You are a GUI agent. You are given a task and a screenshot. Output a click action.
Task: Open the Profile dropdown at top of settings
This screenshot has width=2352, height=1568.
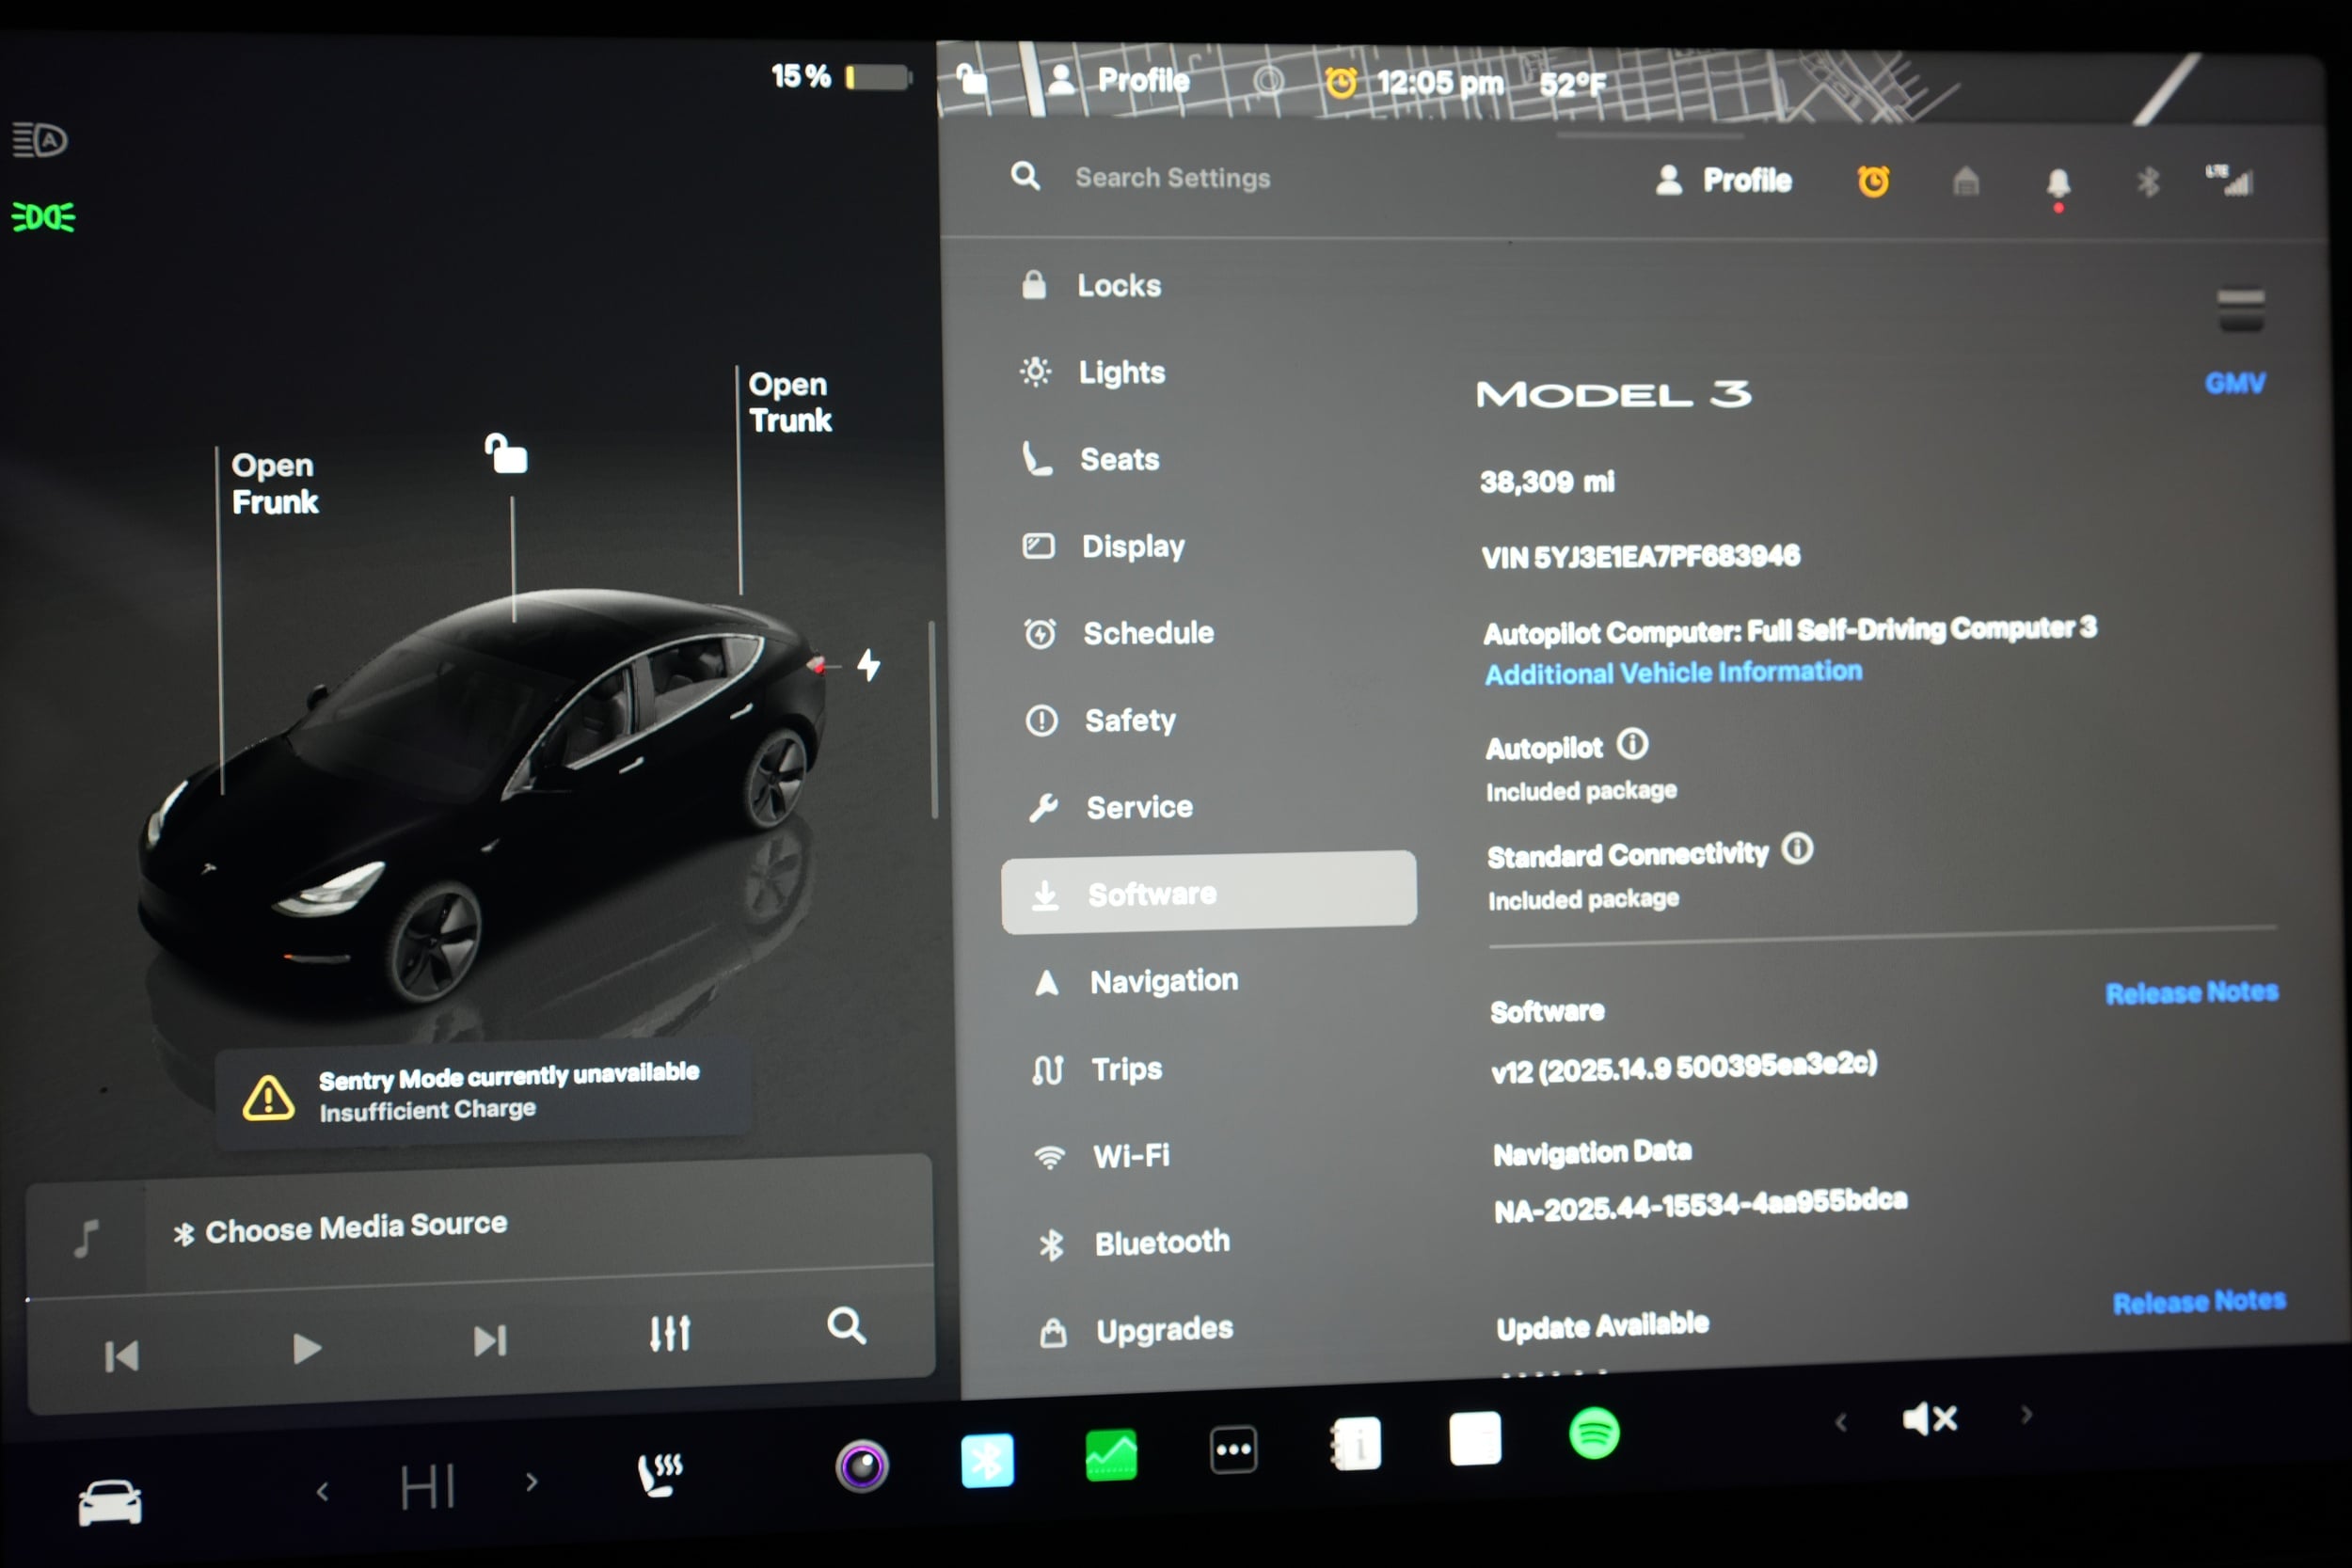(1725, 180)
